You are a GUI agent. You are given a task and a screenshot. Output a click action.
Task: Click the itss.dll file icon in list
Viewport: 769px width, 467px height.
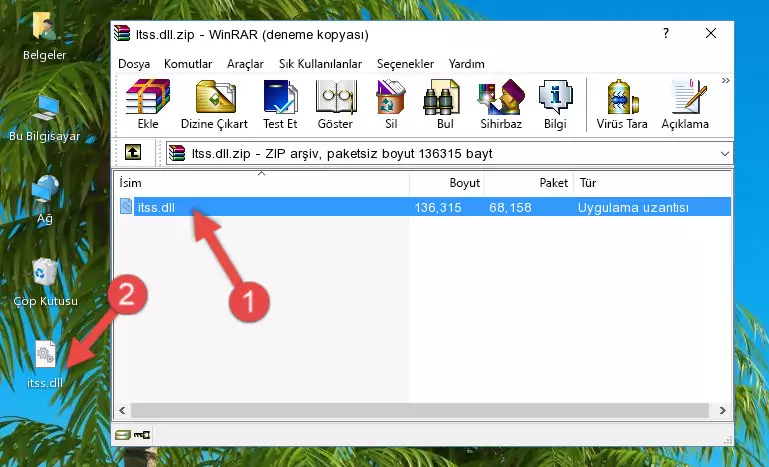tap(126, 207)
